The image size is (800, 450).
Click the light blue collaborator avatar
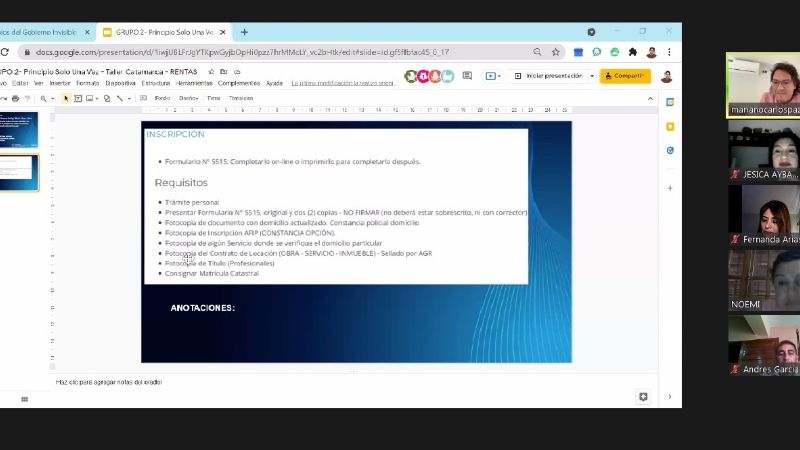447,77
